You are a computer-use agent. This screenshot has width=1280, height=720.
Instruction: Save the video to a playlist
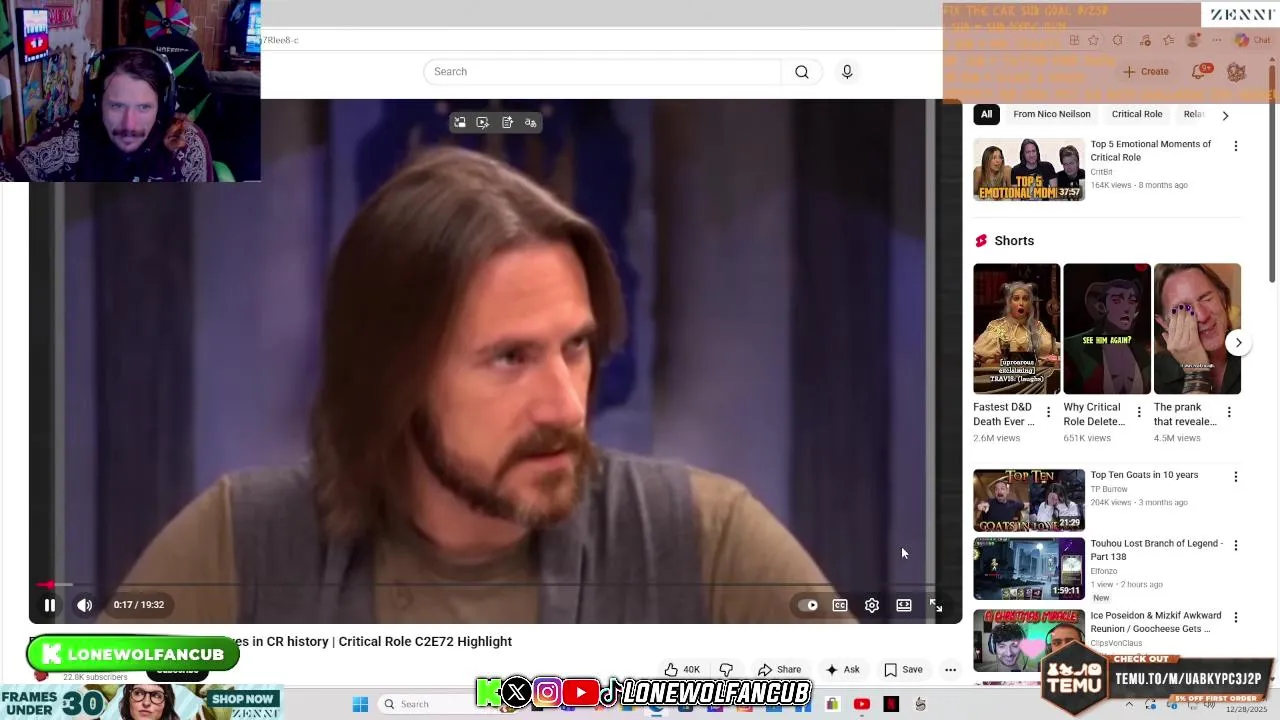903,670
